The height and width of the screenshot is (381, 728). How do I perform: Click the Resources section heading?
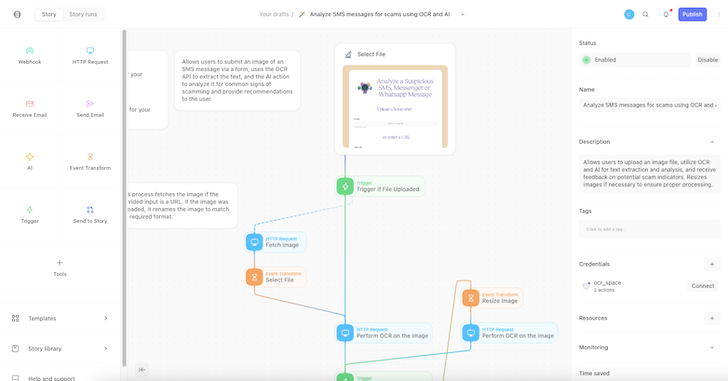click(593, 318)
